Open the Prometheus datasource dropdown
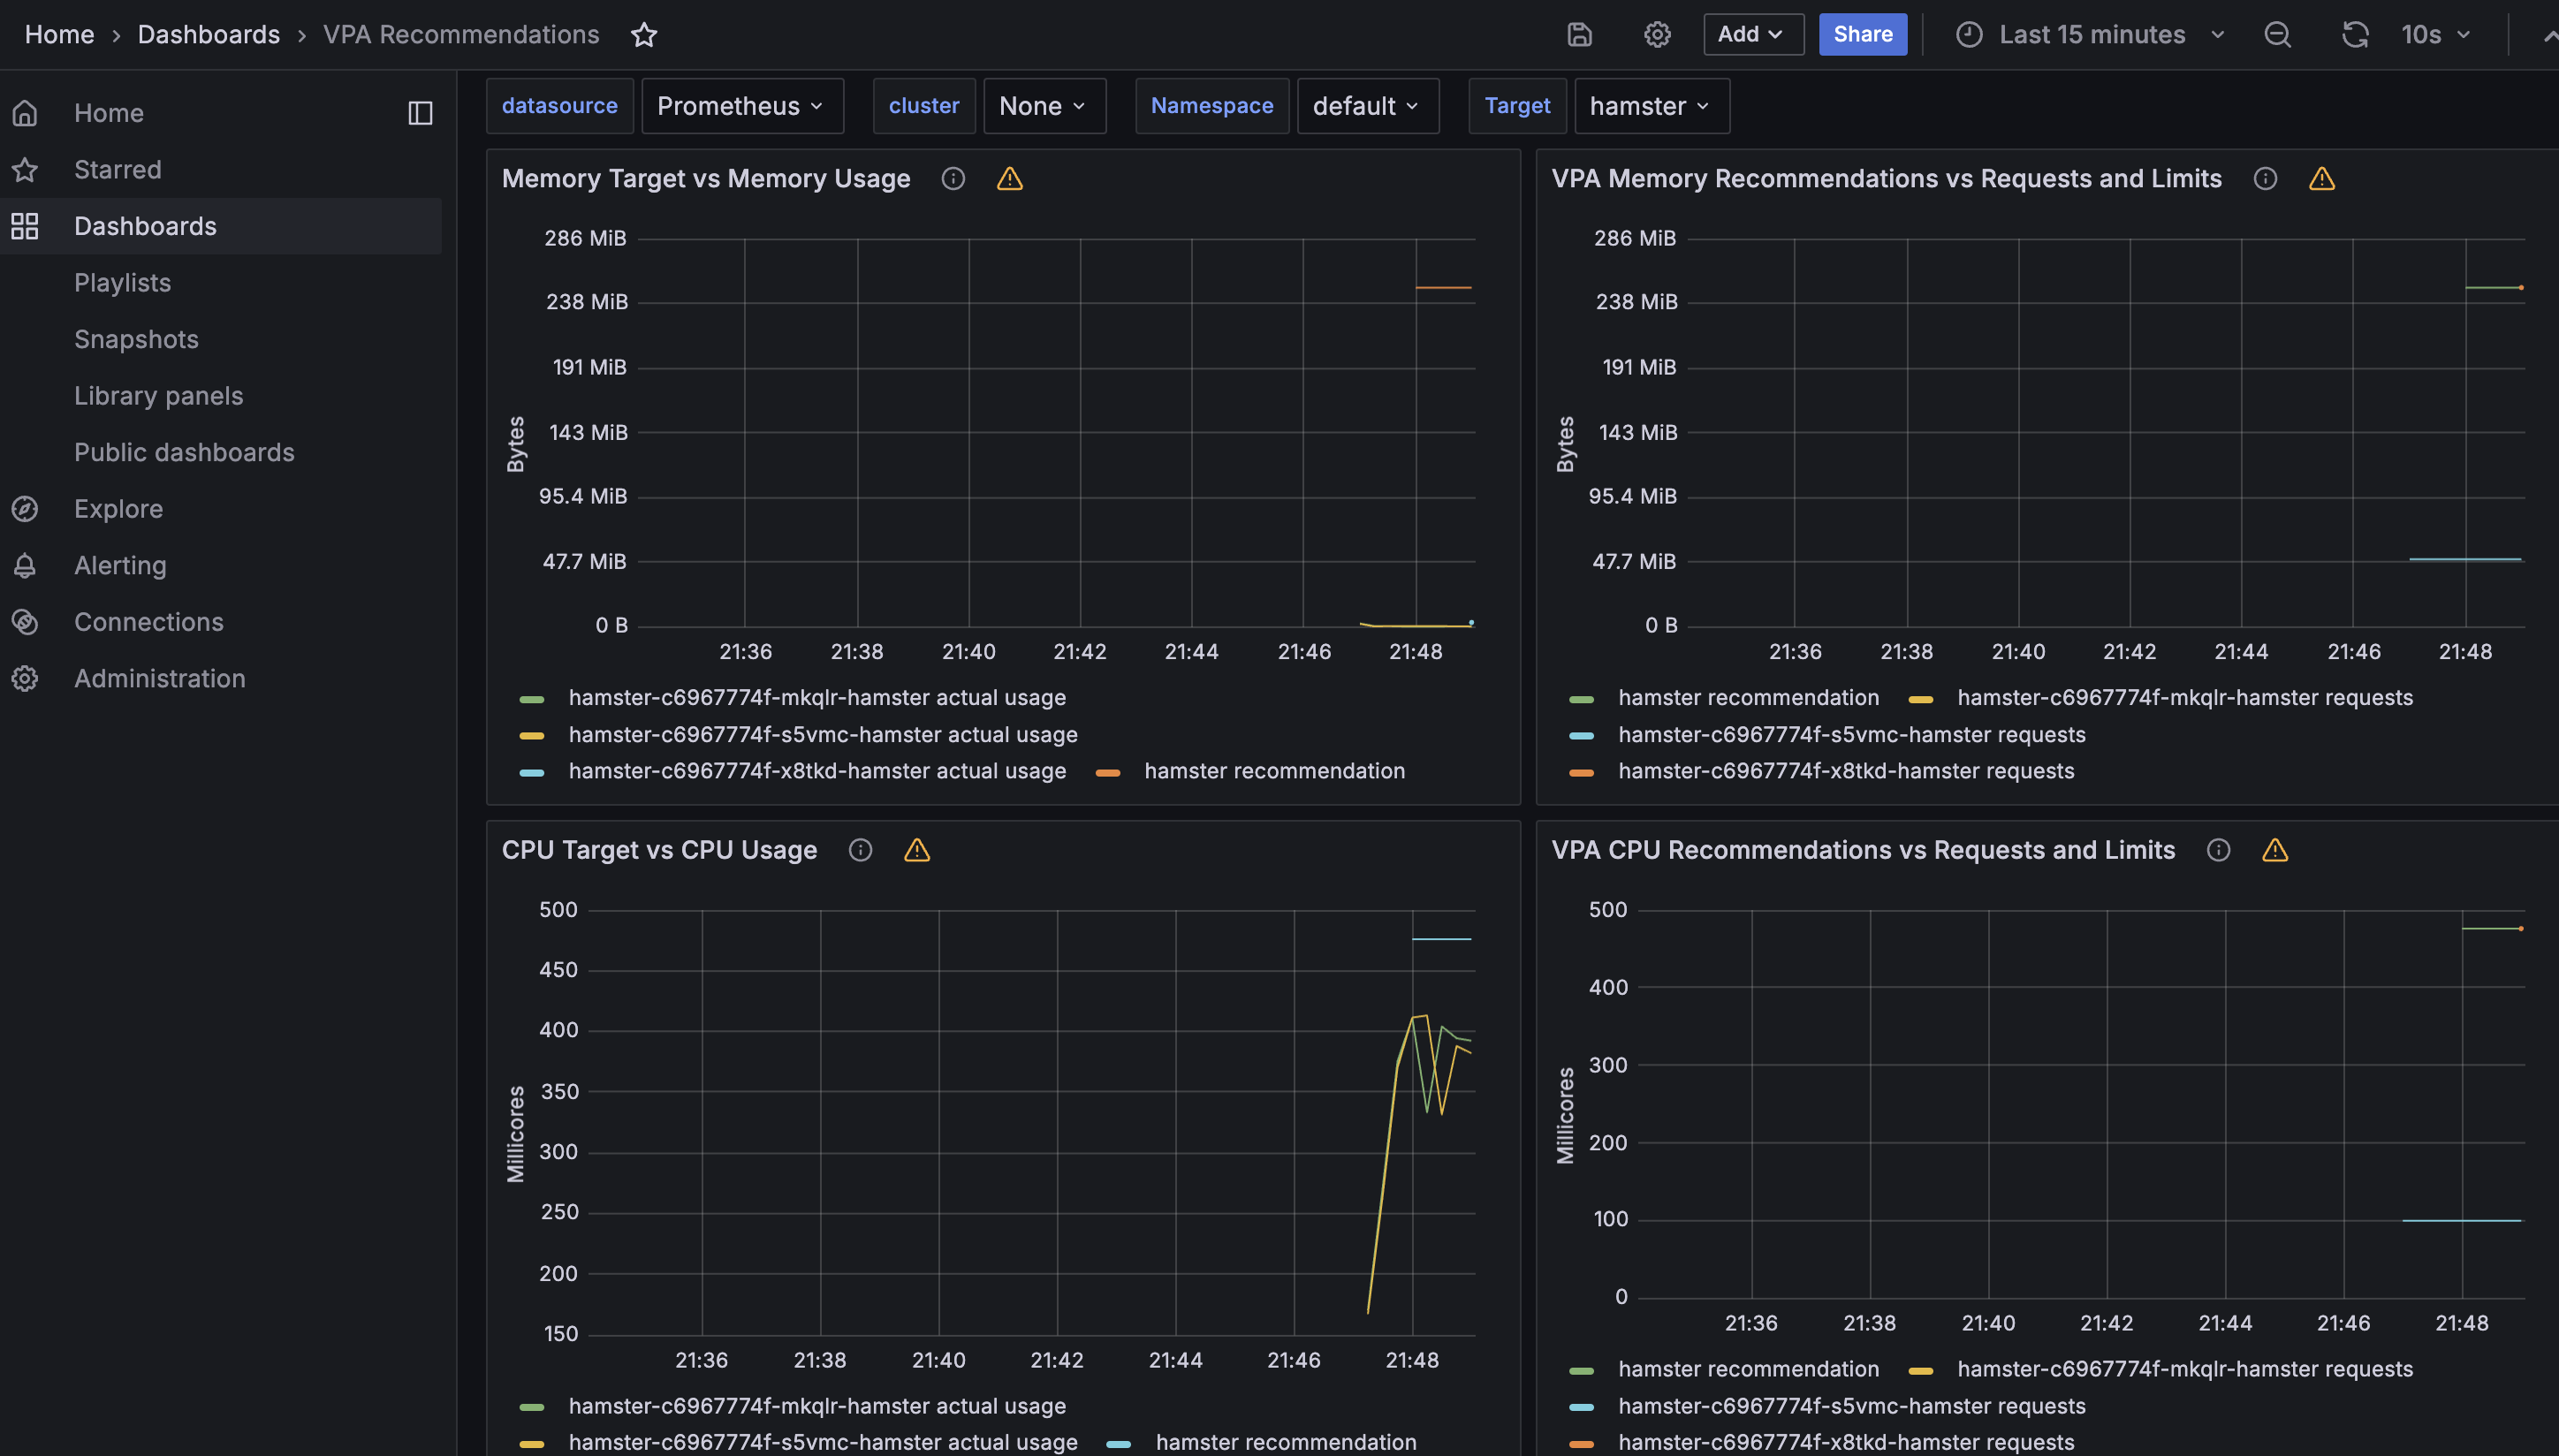This screenshot has width=2559, height=1456. pyautogui.click(x=741, y=106)
